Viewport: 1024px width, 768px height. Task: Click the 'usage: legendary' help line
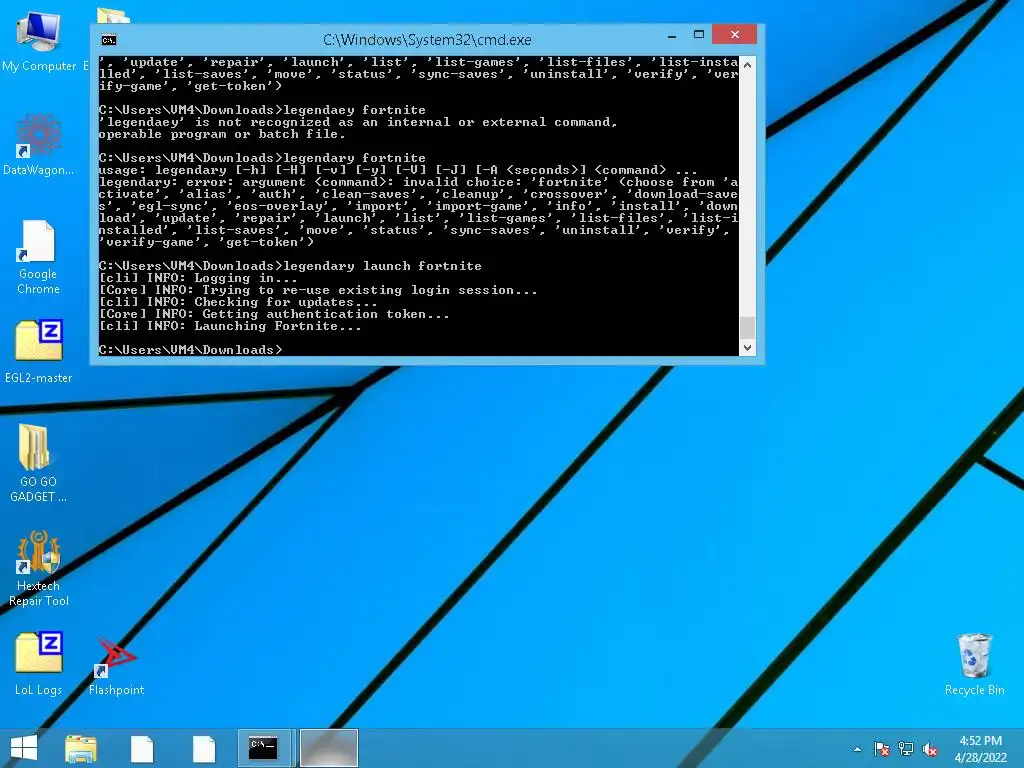click(398, 170)
